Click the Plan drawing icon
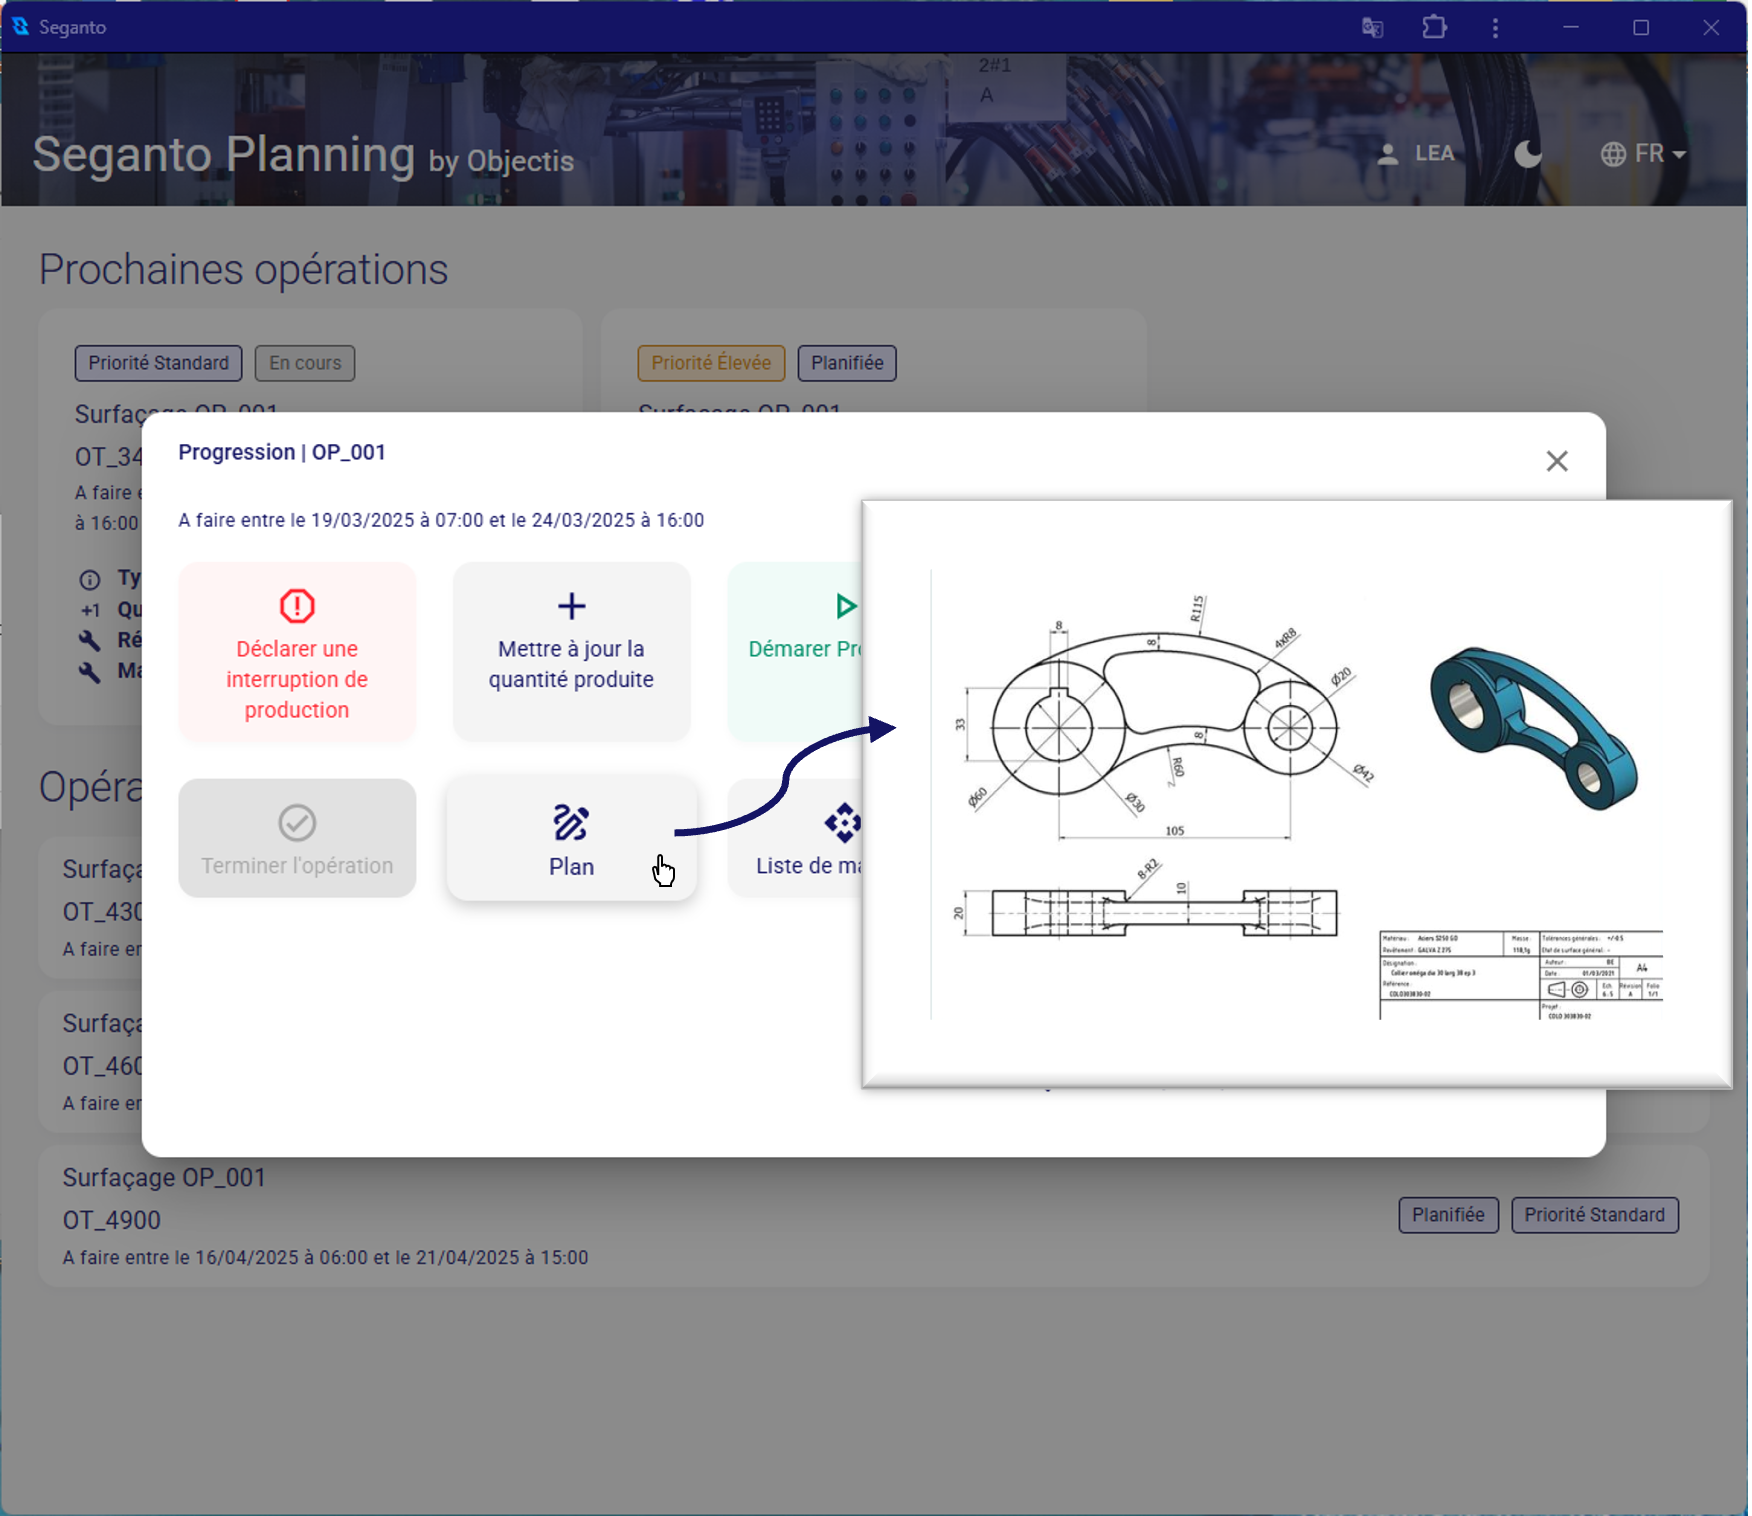 coord(571,823)
